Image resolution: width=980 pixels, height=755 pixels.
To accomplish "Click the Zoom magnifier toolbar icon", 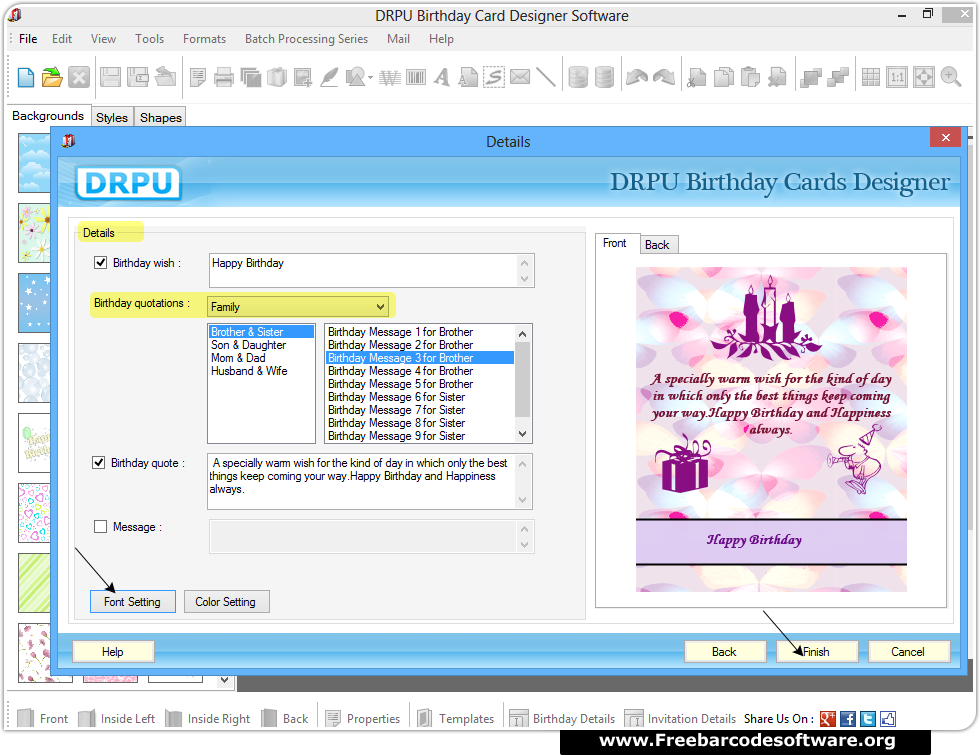I will tap(951, 78).
